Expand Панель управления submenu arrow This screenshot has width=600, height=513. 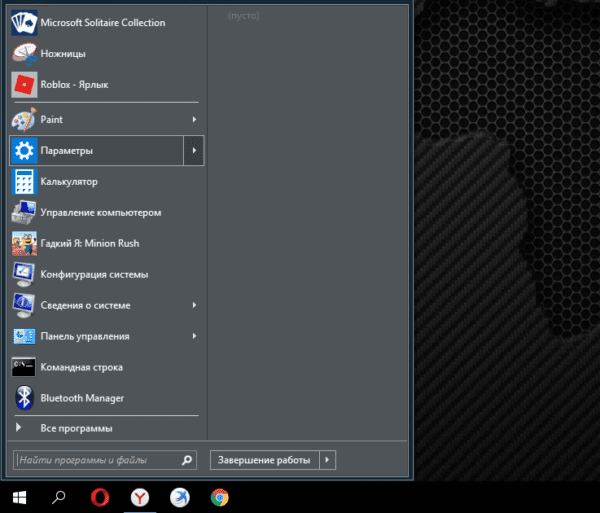194,336
